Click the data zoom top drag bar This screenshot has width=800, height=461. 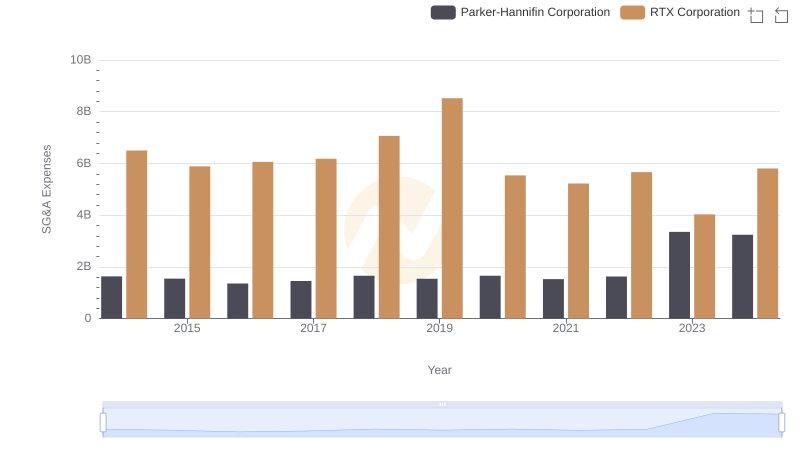click(442, 404)
